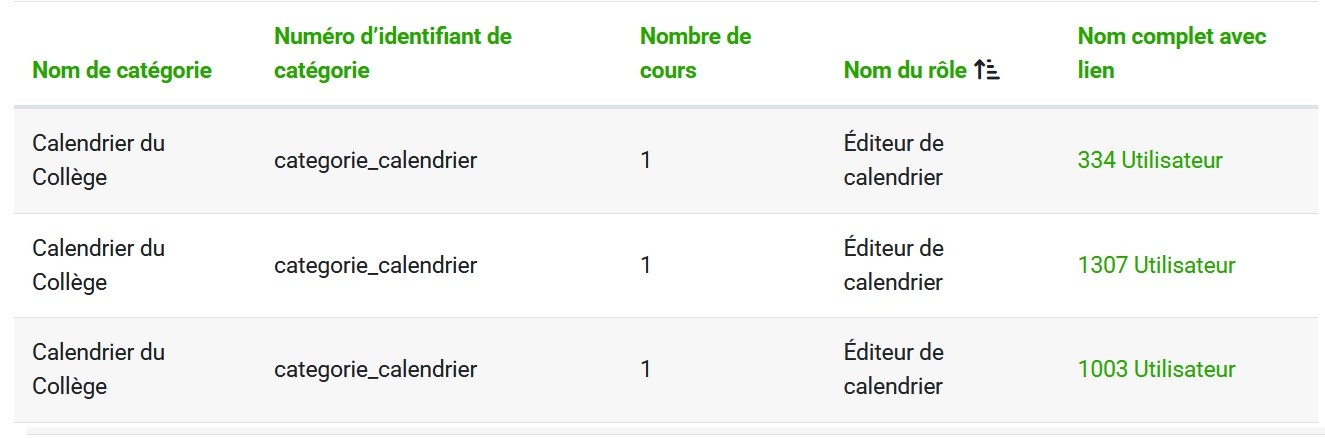The height and width of the screenshot is (438, 1325).
Task: Open the 1003 Utilisateur profile link
Action: pos(1156,369)
